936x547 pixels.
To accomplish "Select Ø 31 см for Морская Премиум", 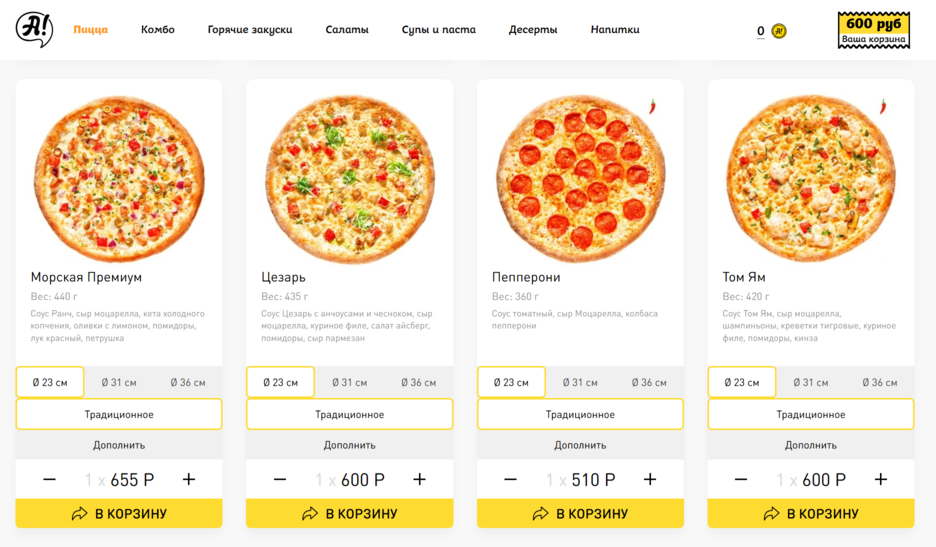I will coord(119,382).
